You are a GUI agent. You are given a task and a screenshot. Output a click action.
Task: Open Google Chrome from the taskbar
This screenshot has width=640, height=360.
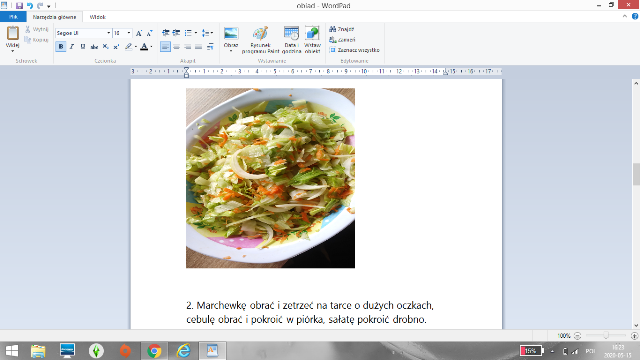(x=154, y=351)
